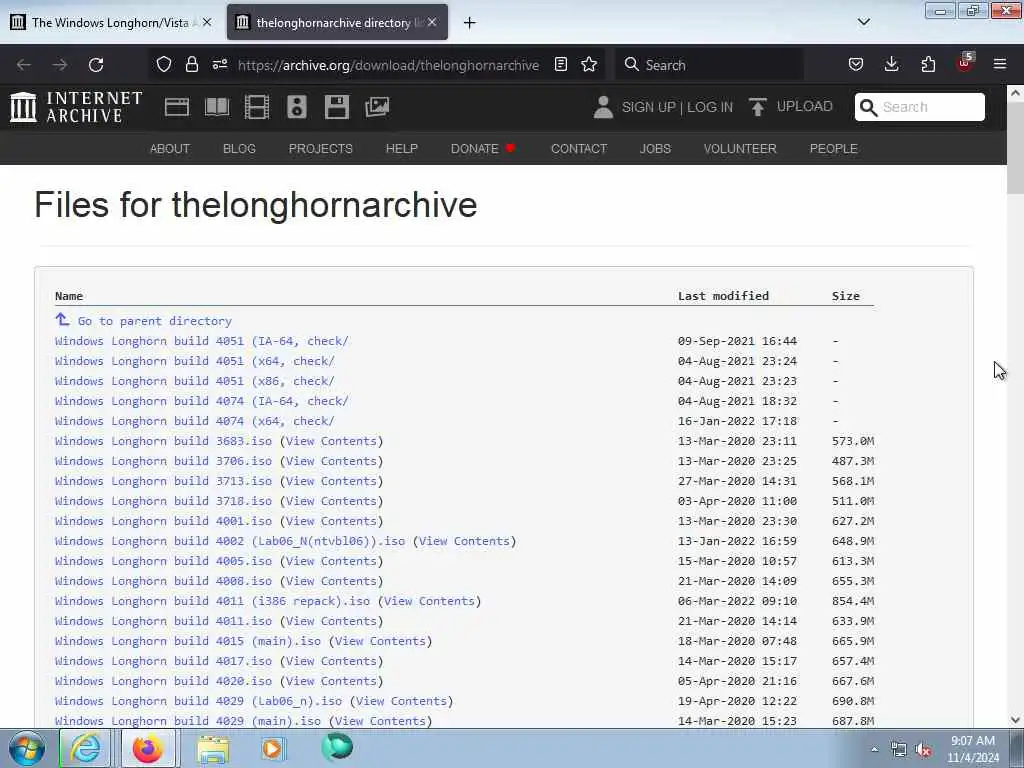Image resolution: width=1024 pixels, height=768 pixels.
Task: Download Windows Longhorn build 4001.iso
Action: [x=163, y=521]
